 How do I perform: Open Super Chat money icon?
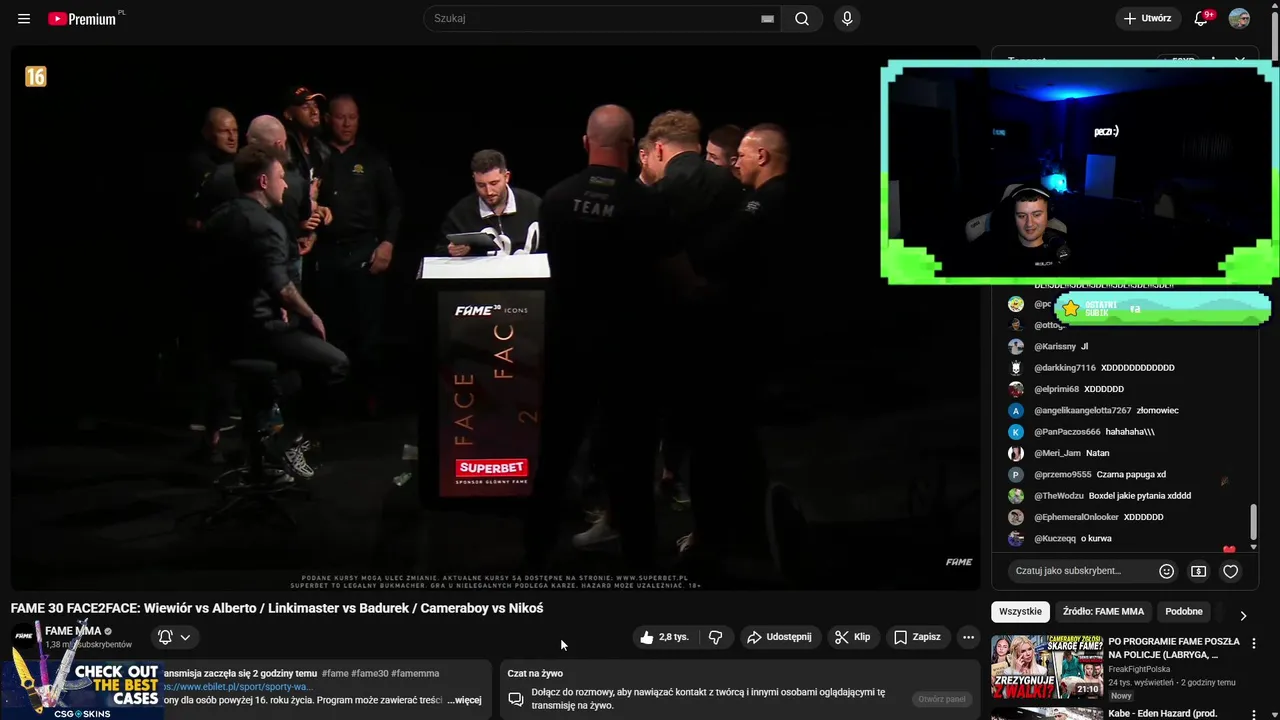[x=1198, y=571]
